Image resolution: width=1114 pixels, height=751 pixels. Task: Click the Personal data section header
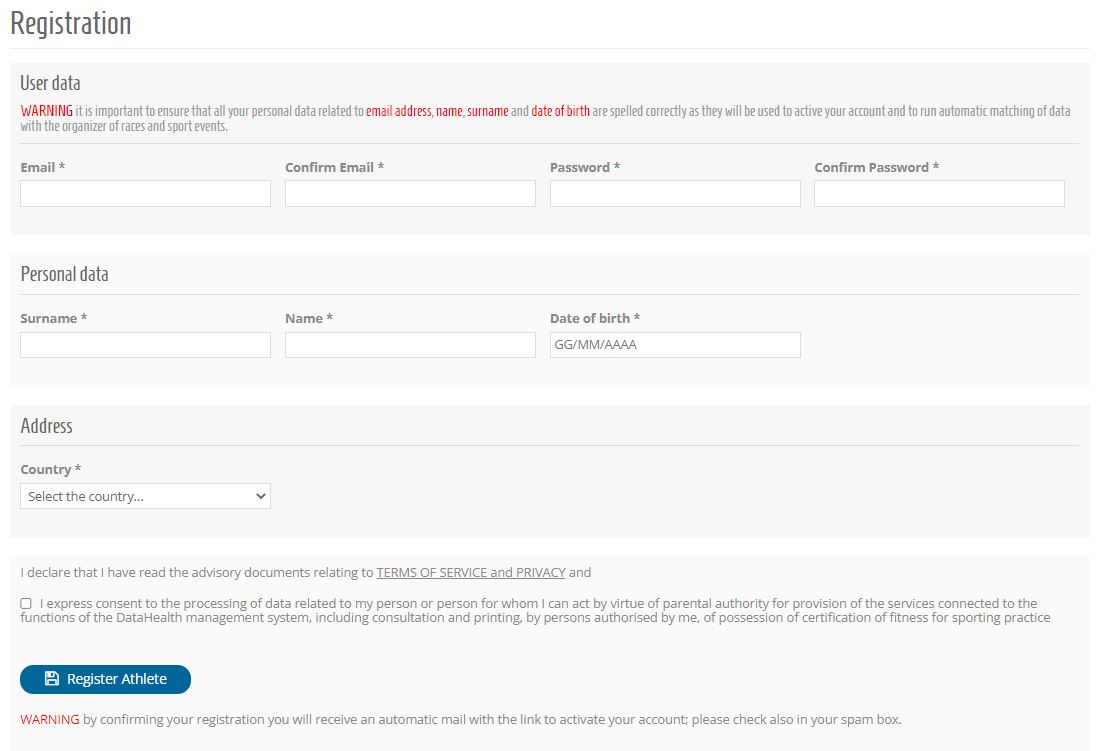click(x=63, y=274)
